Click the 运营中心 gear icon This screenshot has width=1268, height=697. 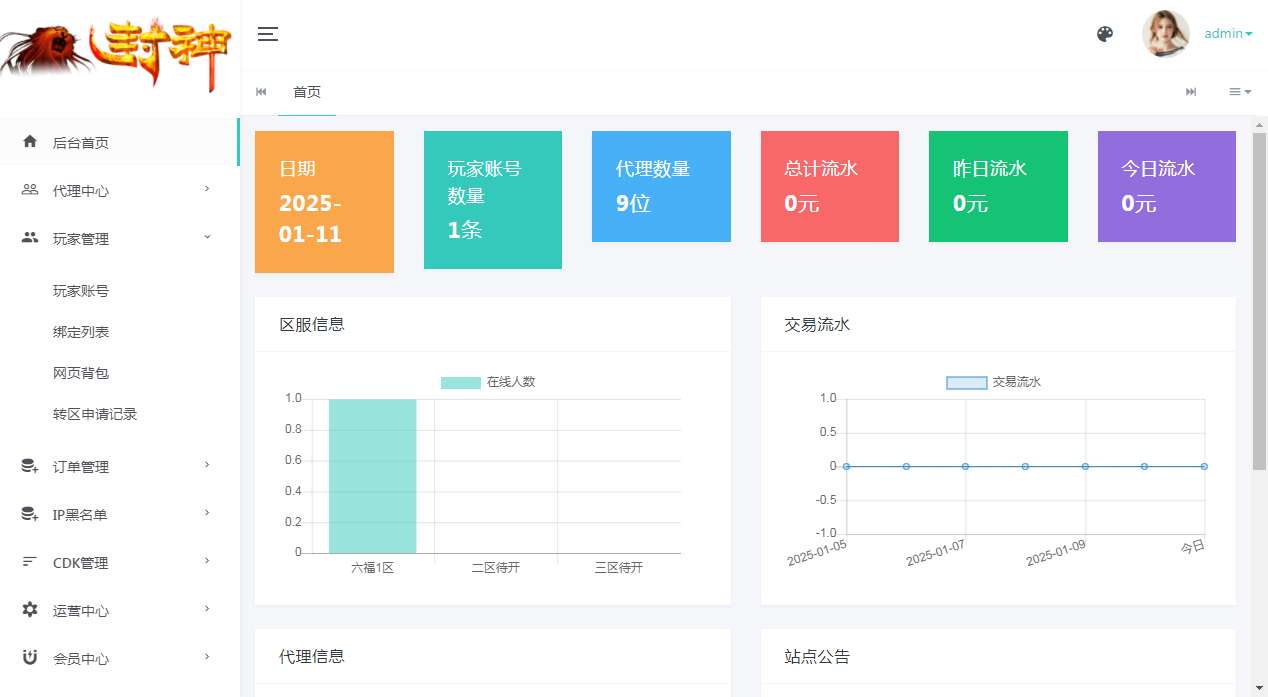coord(32,609)
